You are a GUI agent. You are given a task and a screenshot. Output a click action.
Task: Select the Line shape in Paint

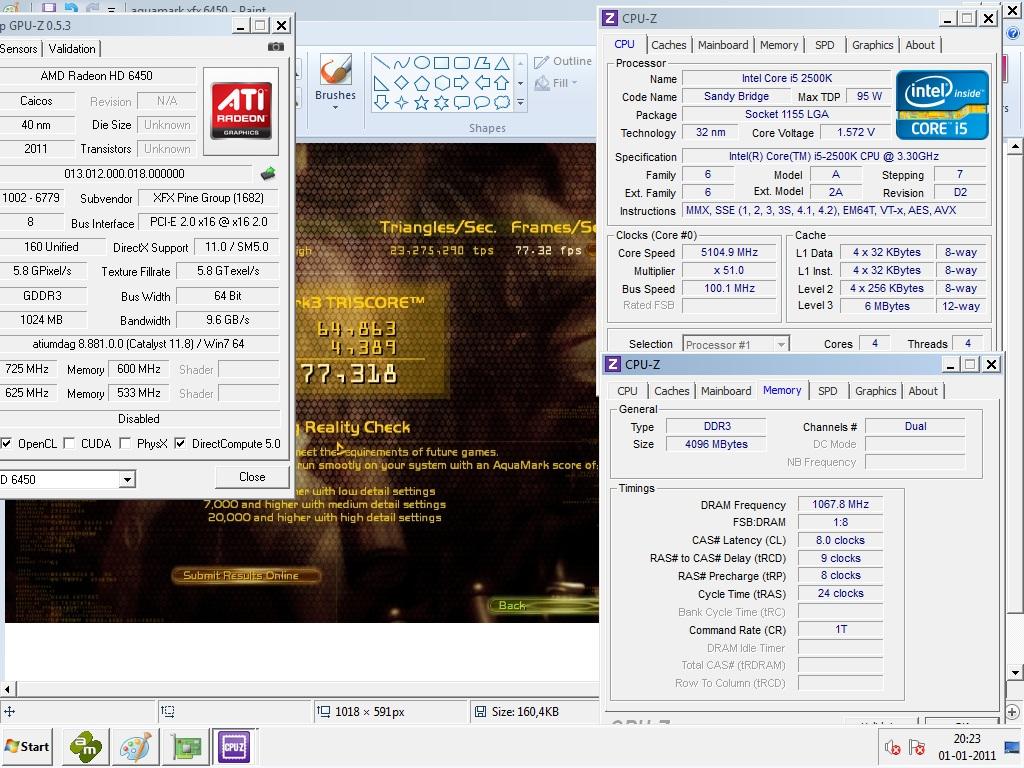(382, 63)
